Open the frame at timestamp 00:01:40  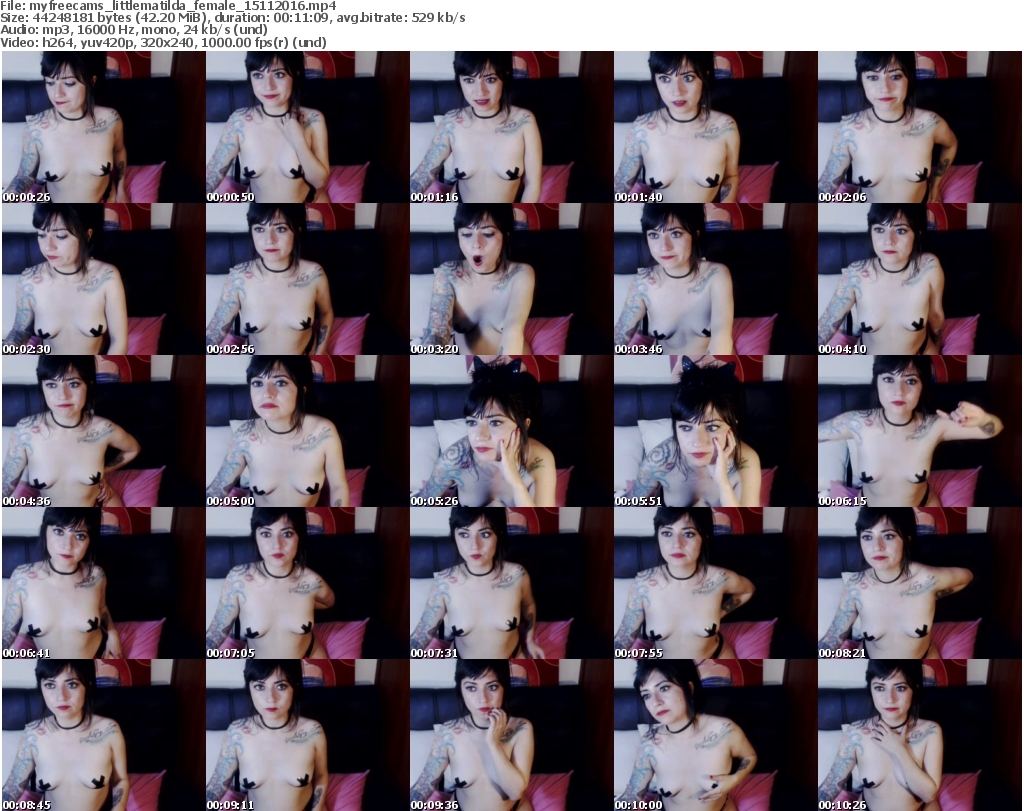point(715,127)
